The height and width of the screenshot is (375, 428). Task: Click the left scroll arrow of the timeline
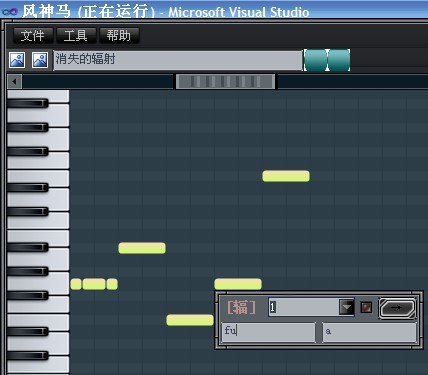[14, 82]
